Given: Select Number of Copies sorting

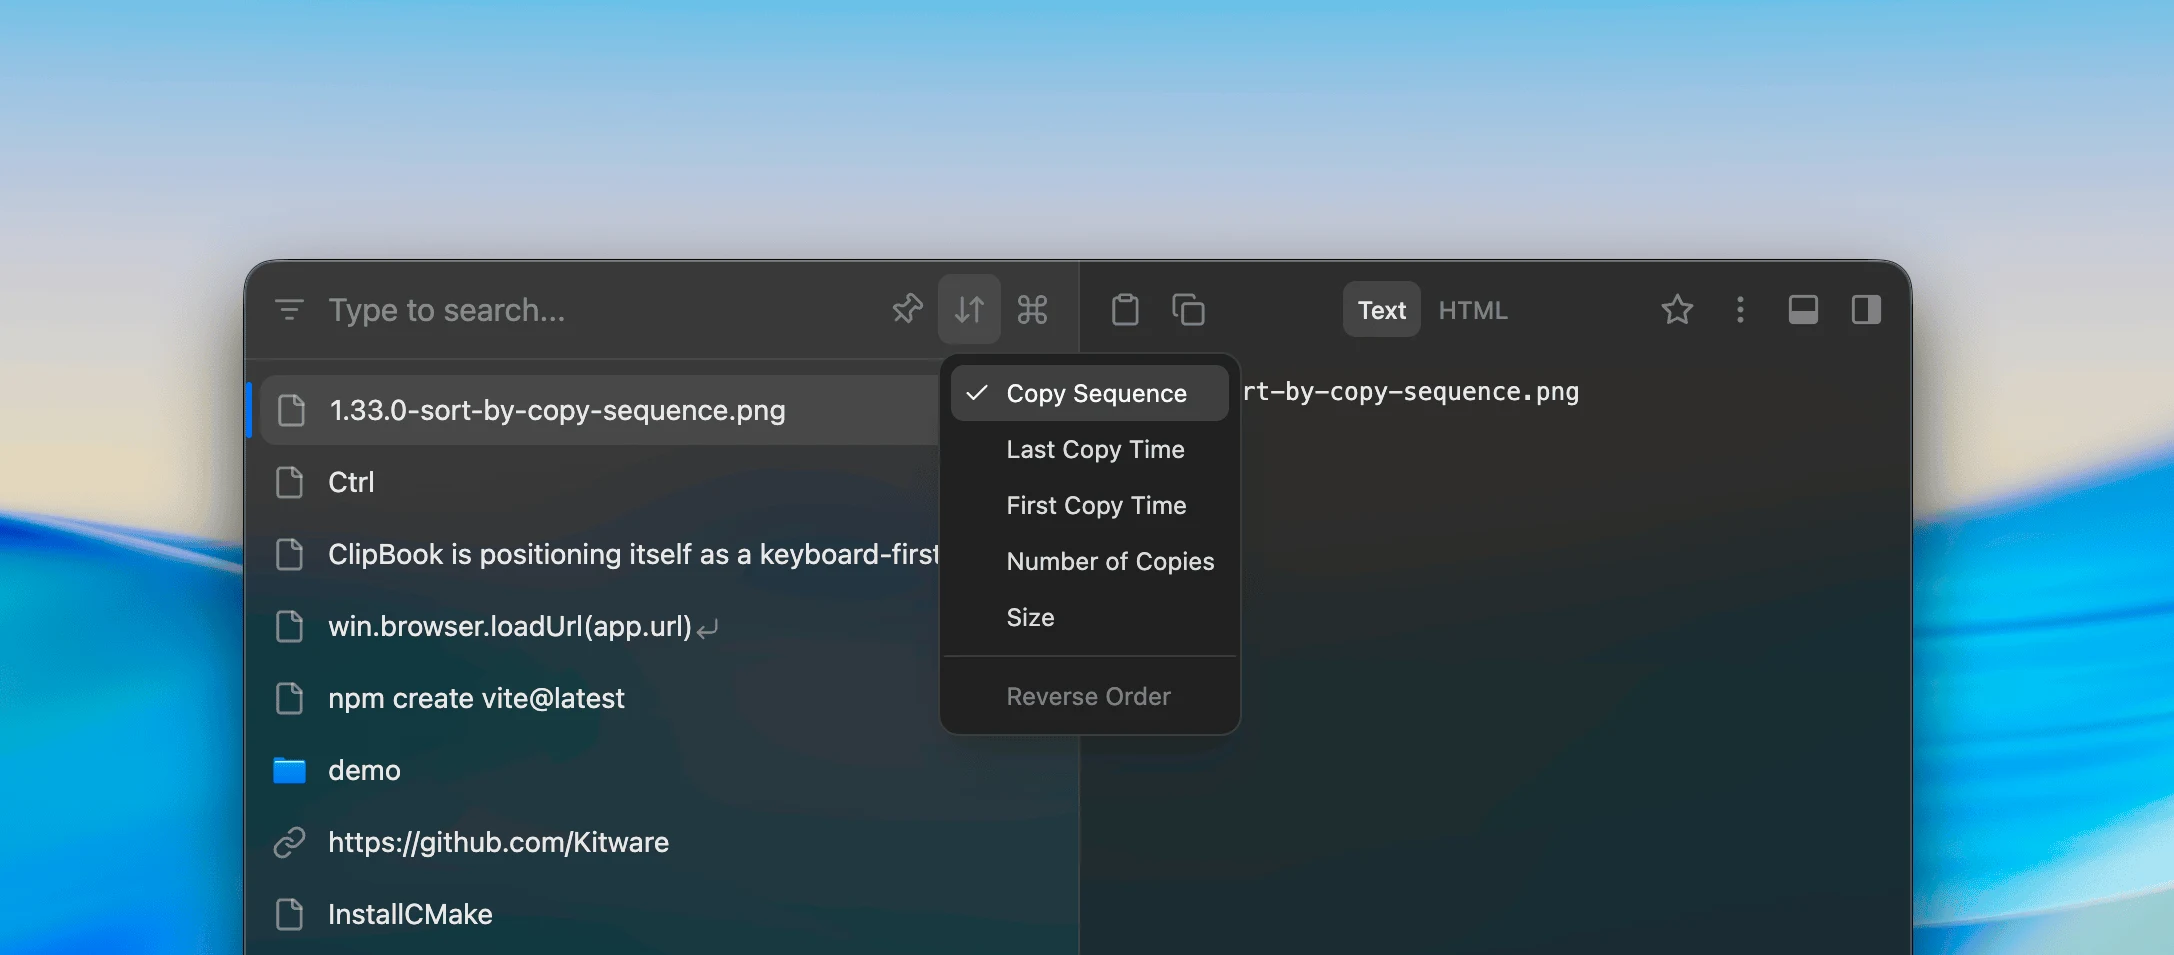Looking at the screenshot, I should 1110,561.
